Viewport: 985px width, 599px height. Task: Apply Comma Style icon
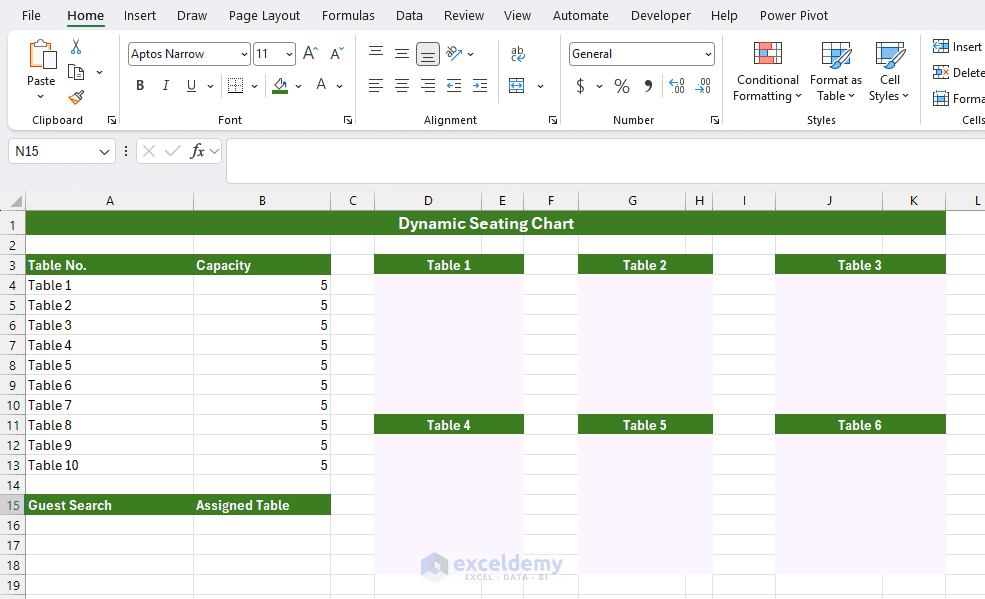coord(648,85)
